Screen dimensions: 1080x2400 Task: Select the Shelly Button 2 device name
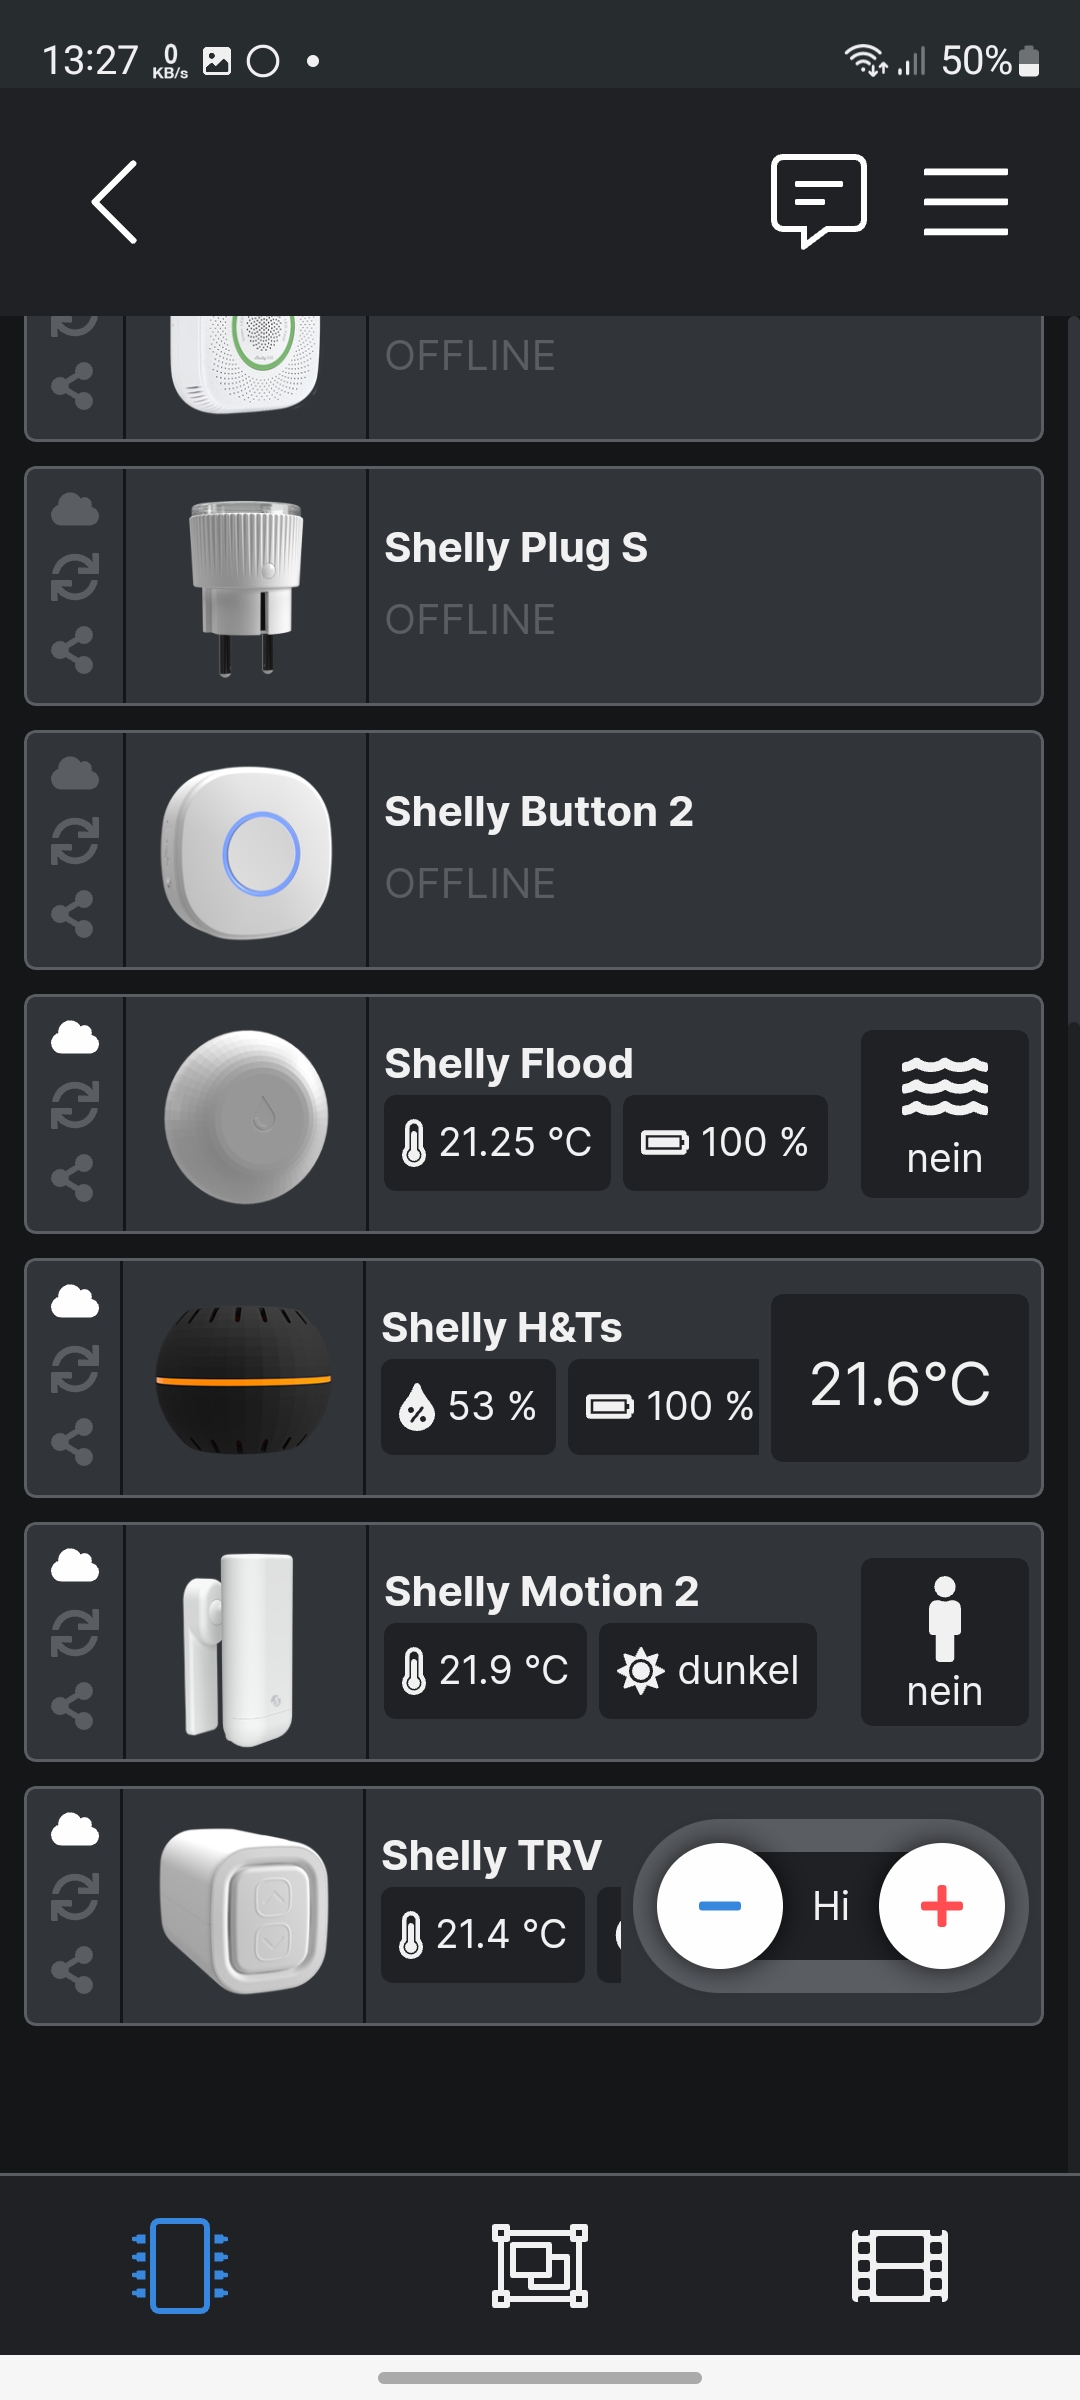(539, 812)
